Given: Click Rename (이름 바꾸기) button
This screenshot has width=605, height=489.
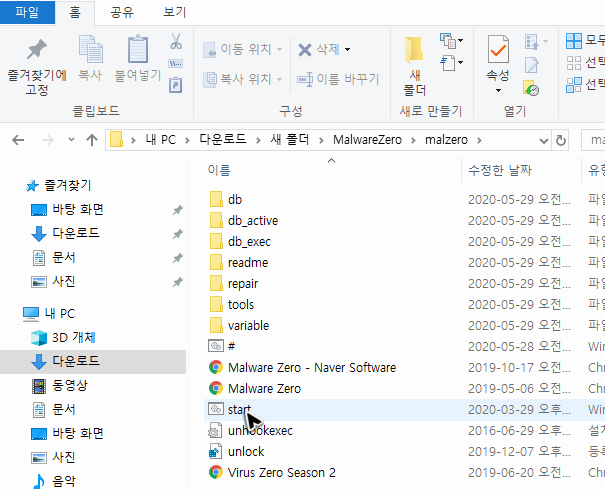Looking at the screenshot, I should (338, 79).
